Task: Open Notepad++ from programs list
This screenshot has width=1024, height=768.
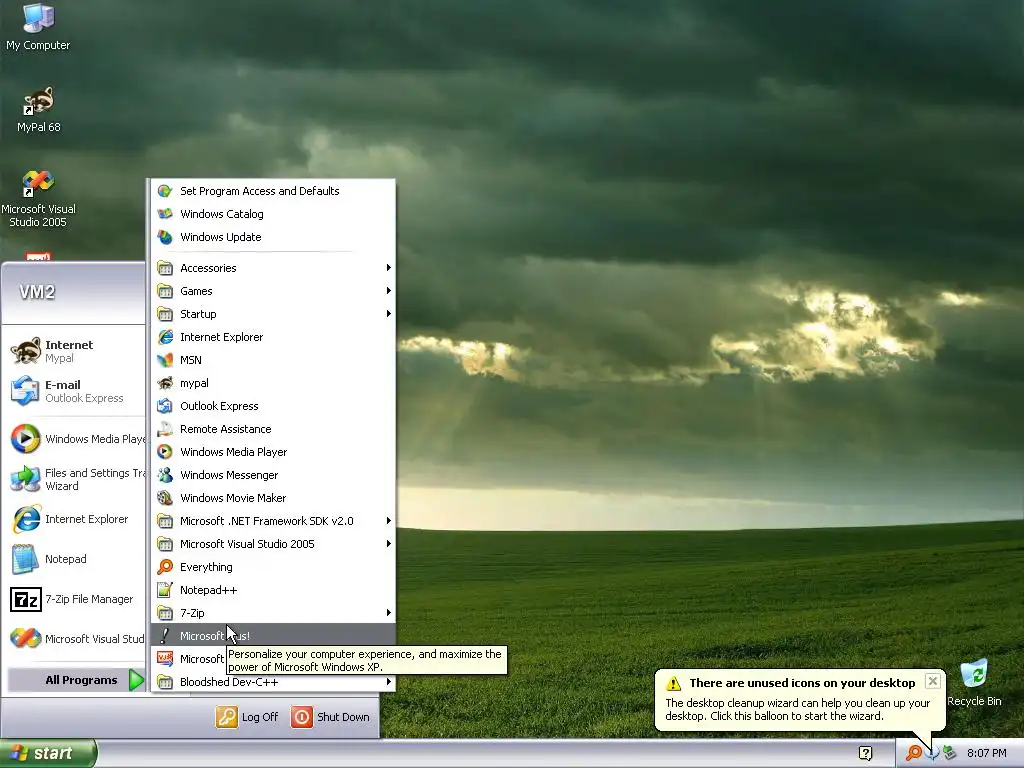Action: (273, 590)
